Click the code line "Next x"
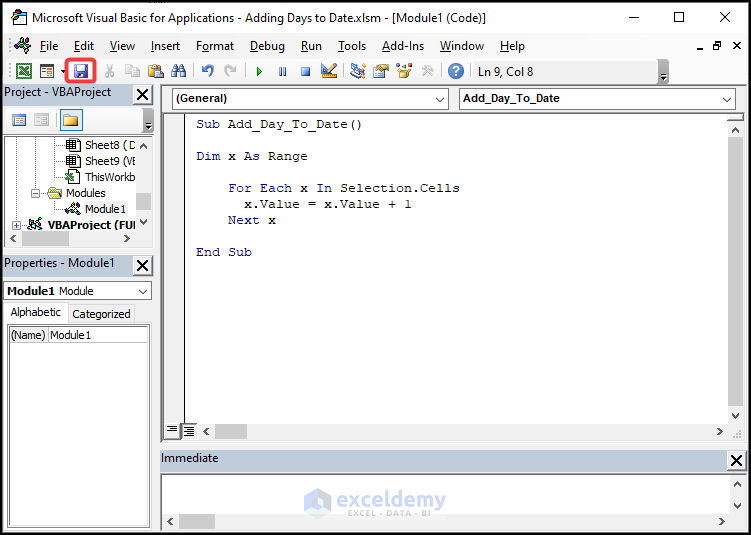This screenshot has height=535, width=751. click(252, 220)
